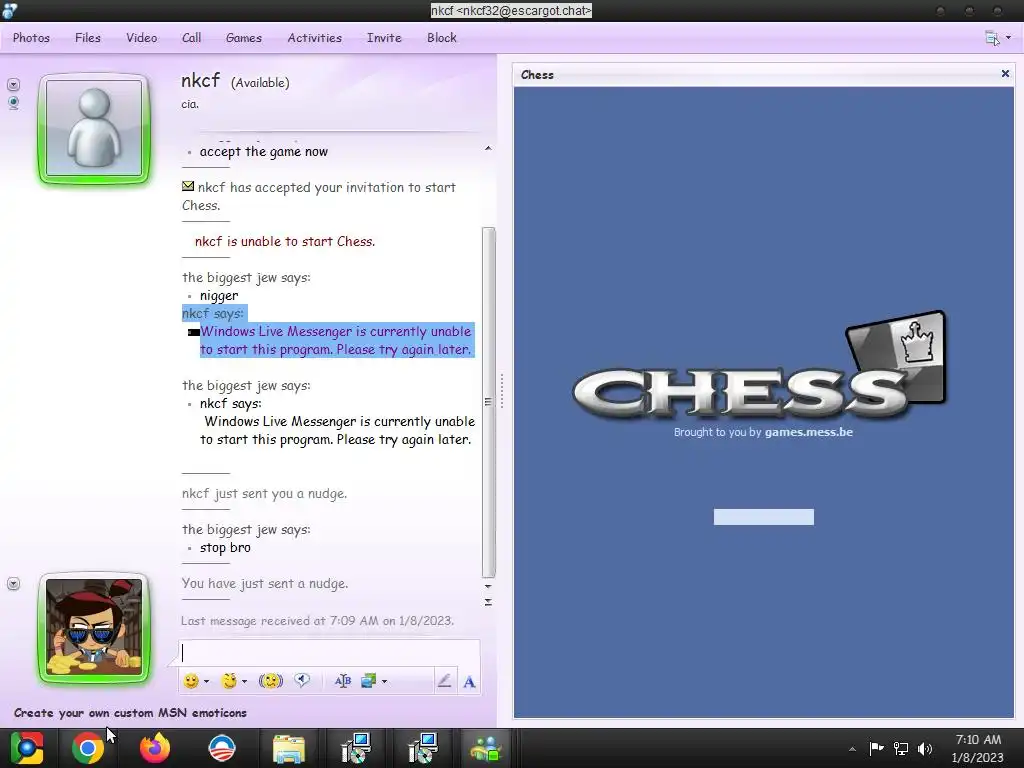Click the chat history scrollbar thumb

coord(488,402)
